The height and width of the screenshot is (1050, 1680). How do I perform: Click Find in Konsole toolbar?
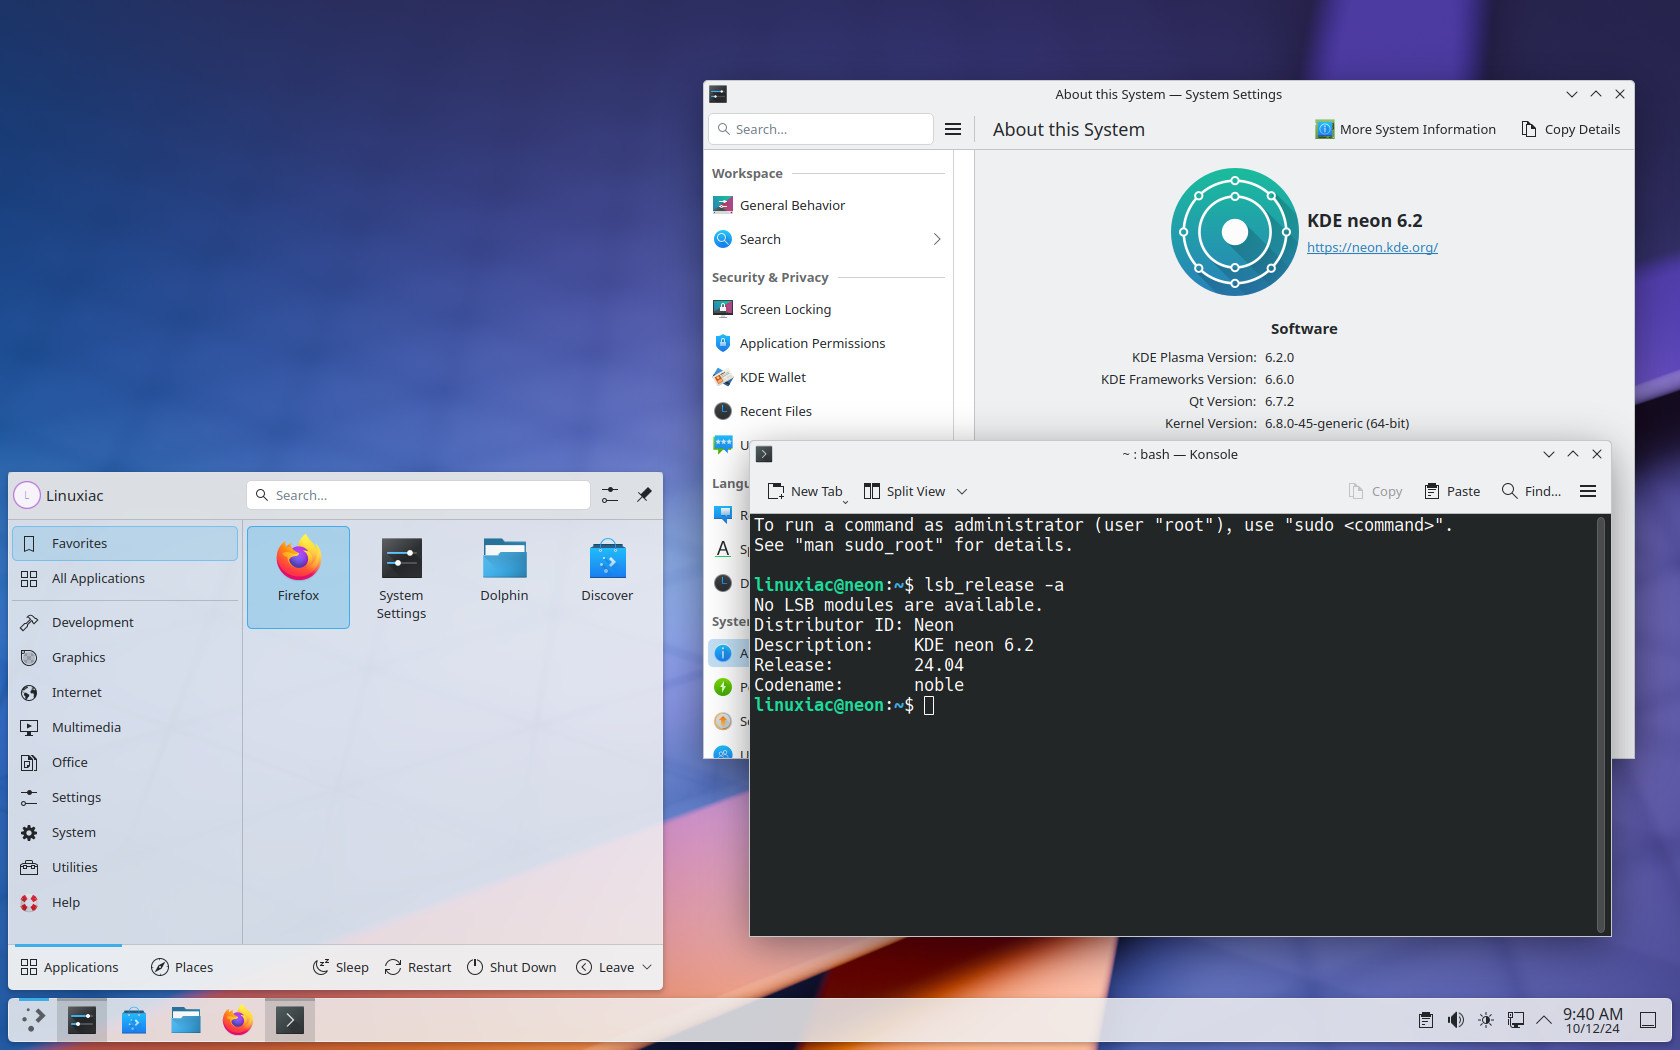pyautogui.click(x=1531, y=491)
